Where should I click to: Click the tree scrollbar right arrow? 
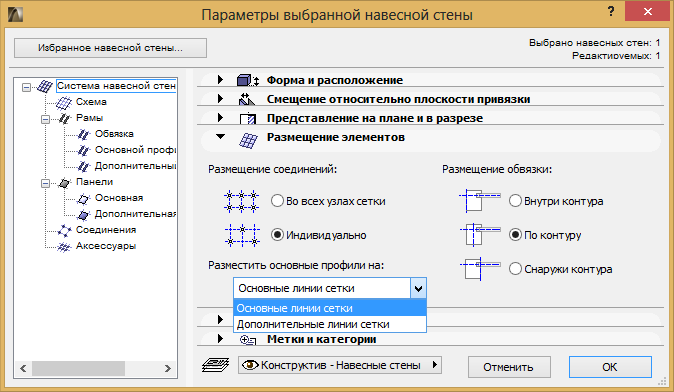pos(168,368)
